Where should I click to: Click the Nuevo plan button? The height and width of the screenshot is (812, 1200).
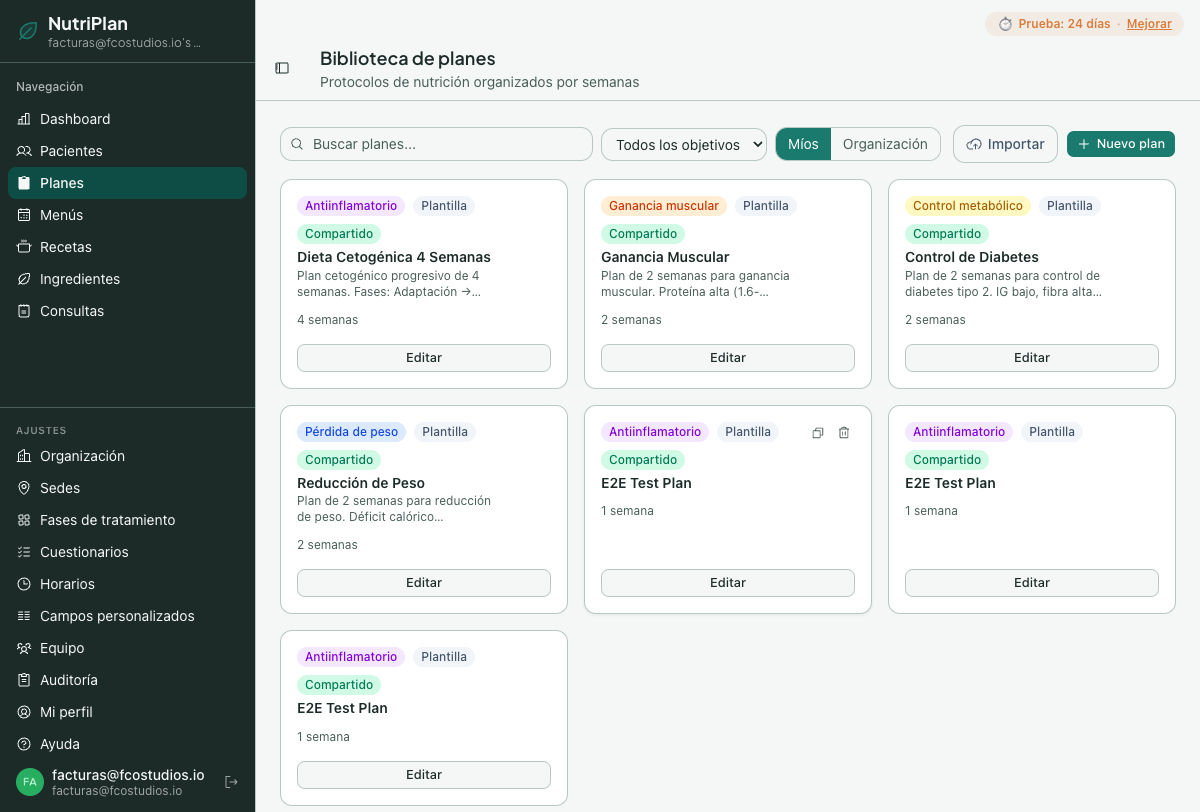[1120, 144]
